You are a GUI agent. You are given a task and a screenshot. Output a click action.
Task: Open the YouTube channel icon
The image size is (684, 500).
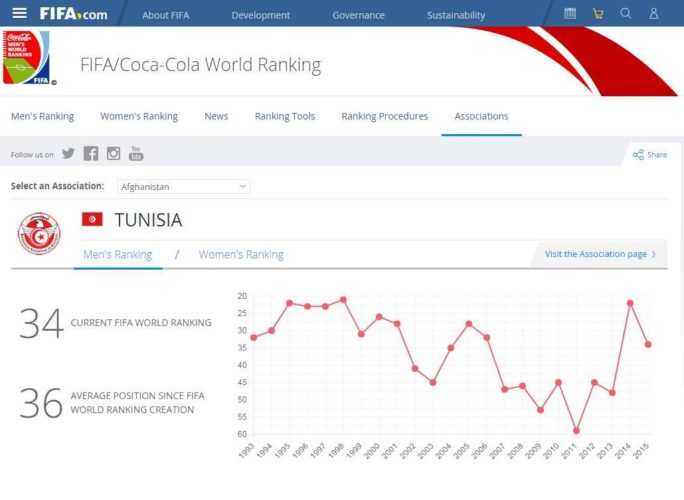coord(136,154)
